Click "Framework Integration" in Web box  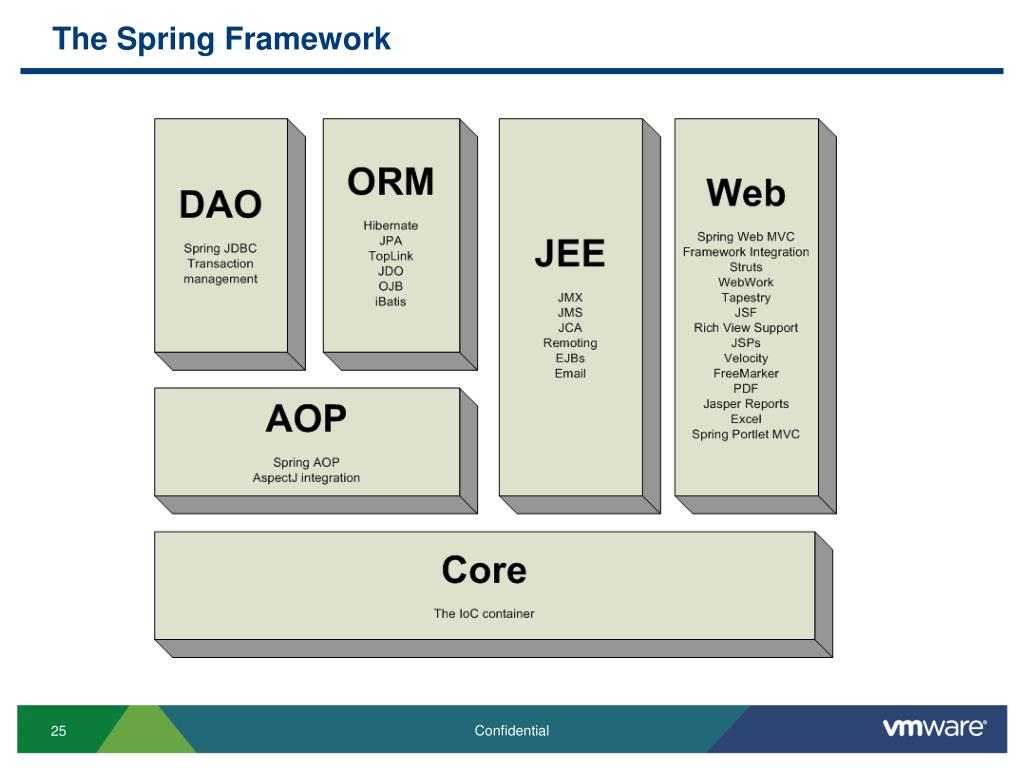[x=746, y=252]
